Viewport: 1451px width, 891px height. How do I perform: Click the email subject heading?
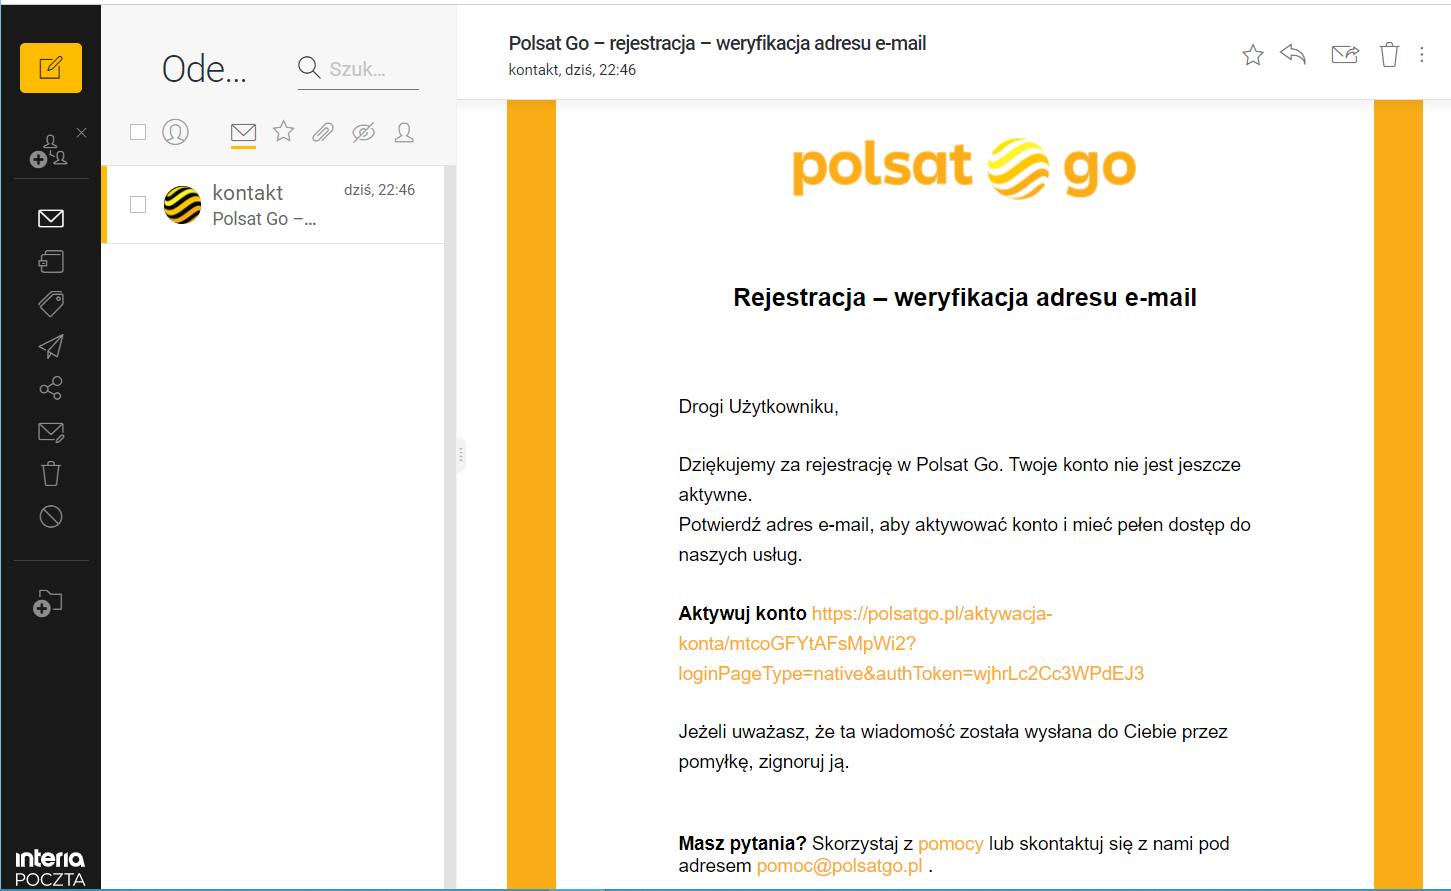(x=717, y=43)
